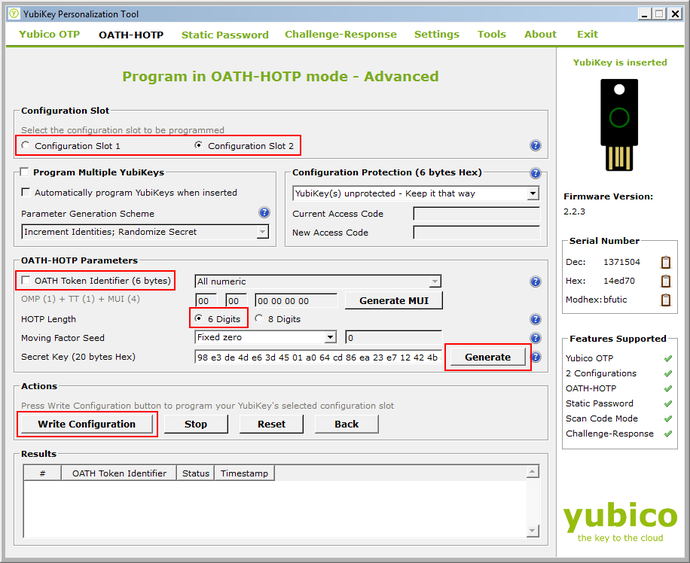Click Status column header
Screen dimensions: 690x563
point(195,473)
